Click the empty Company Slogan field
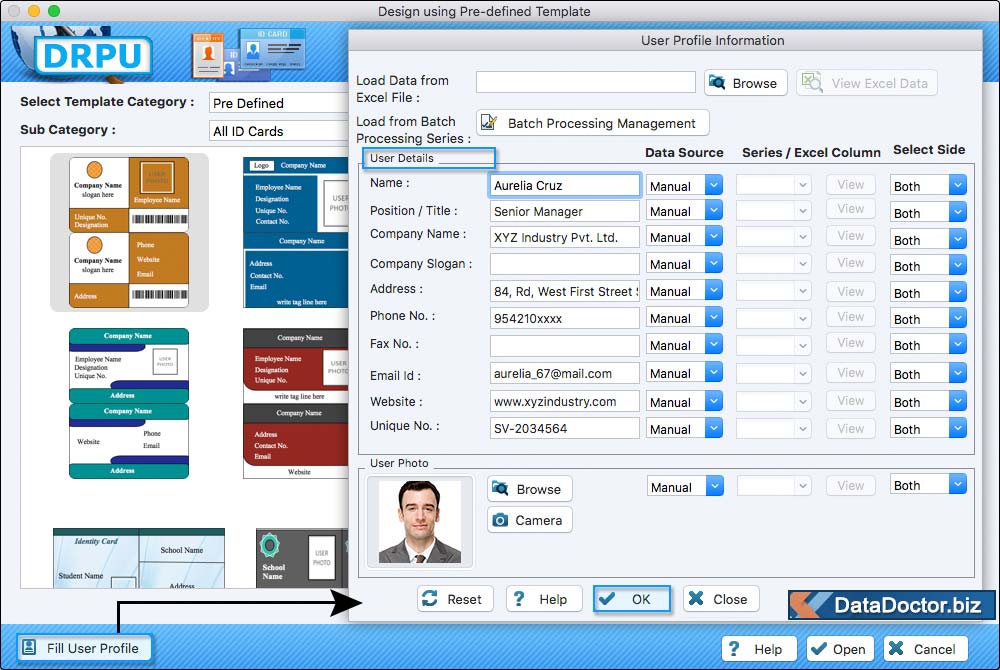This screenshot has width=1000, height=670. 565,264
